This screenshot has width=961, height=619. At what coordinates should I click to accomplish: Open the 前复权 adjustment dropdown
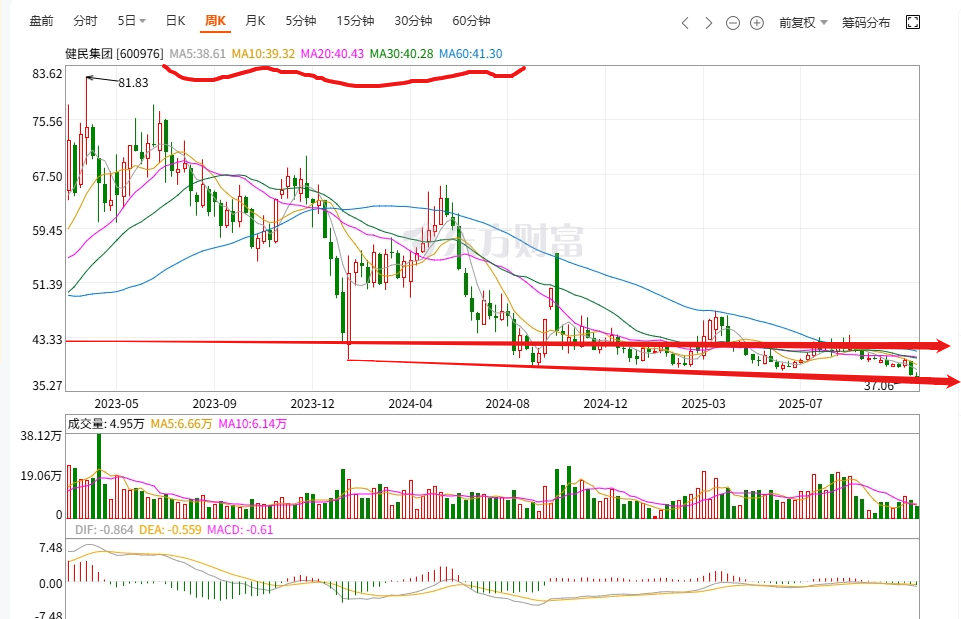pyautogui.click(x=803, y=23)
